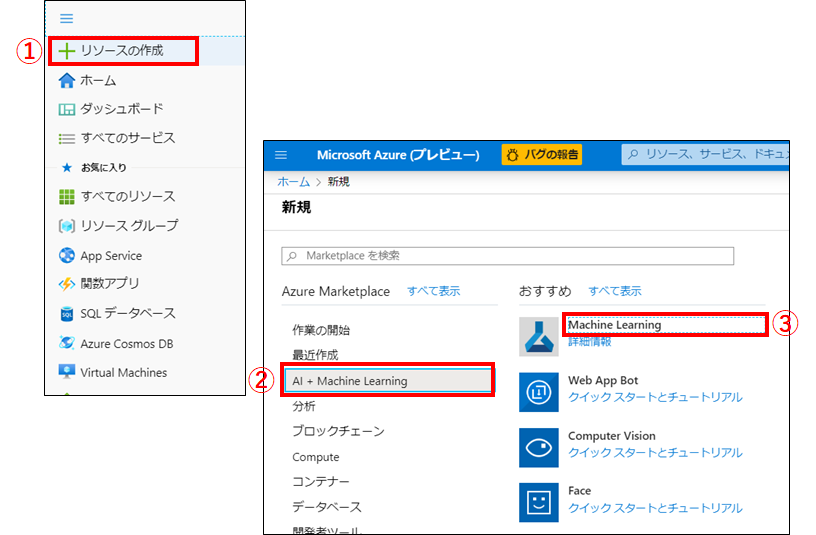Open リソース グループ in the sidebar

(x=130, y=226)
